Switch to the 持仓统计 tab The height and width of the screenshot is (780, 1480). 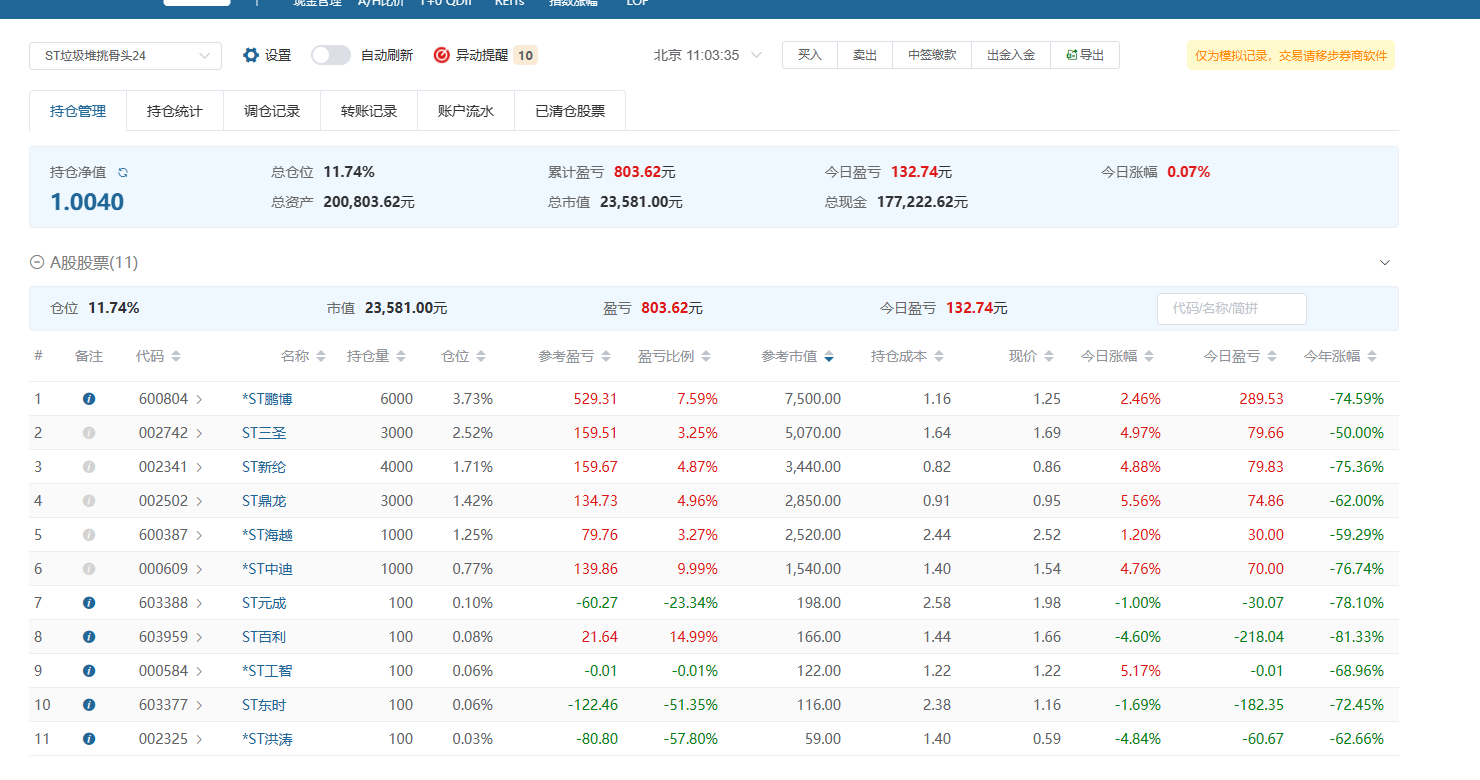(x=175, y=111)
